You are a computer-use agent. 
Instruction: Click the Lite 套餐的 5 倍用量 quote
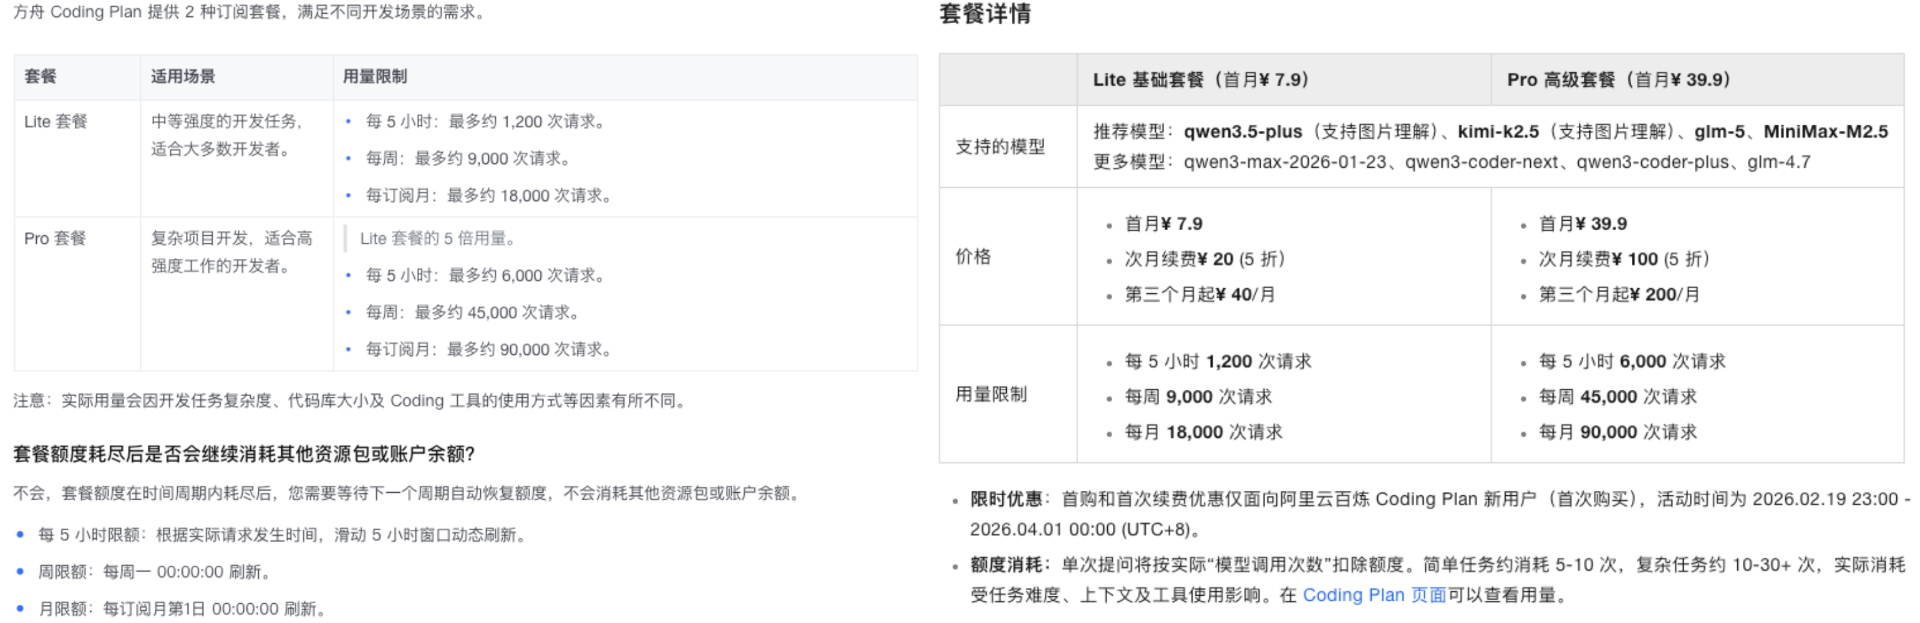click(438, 239)
